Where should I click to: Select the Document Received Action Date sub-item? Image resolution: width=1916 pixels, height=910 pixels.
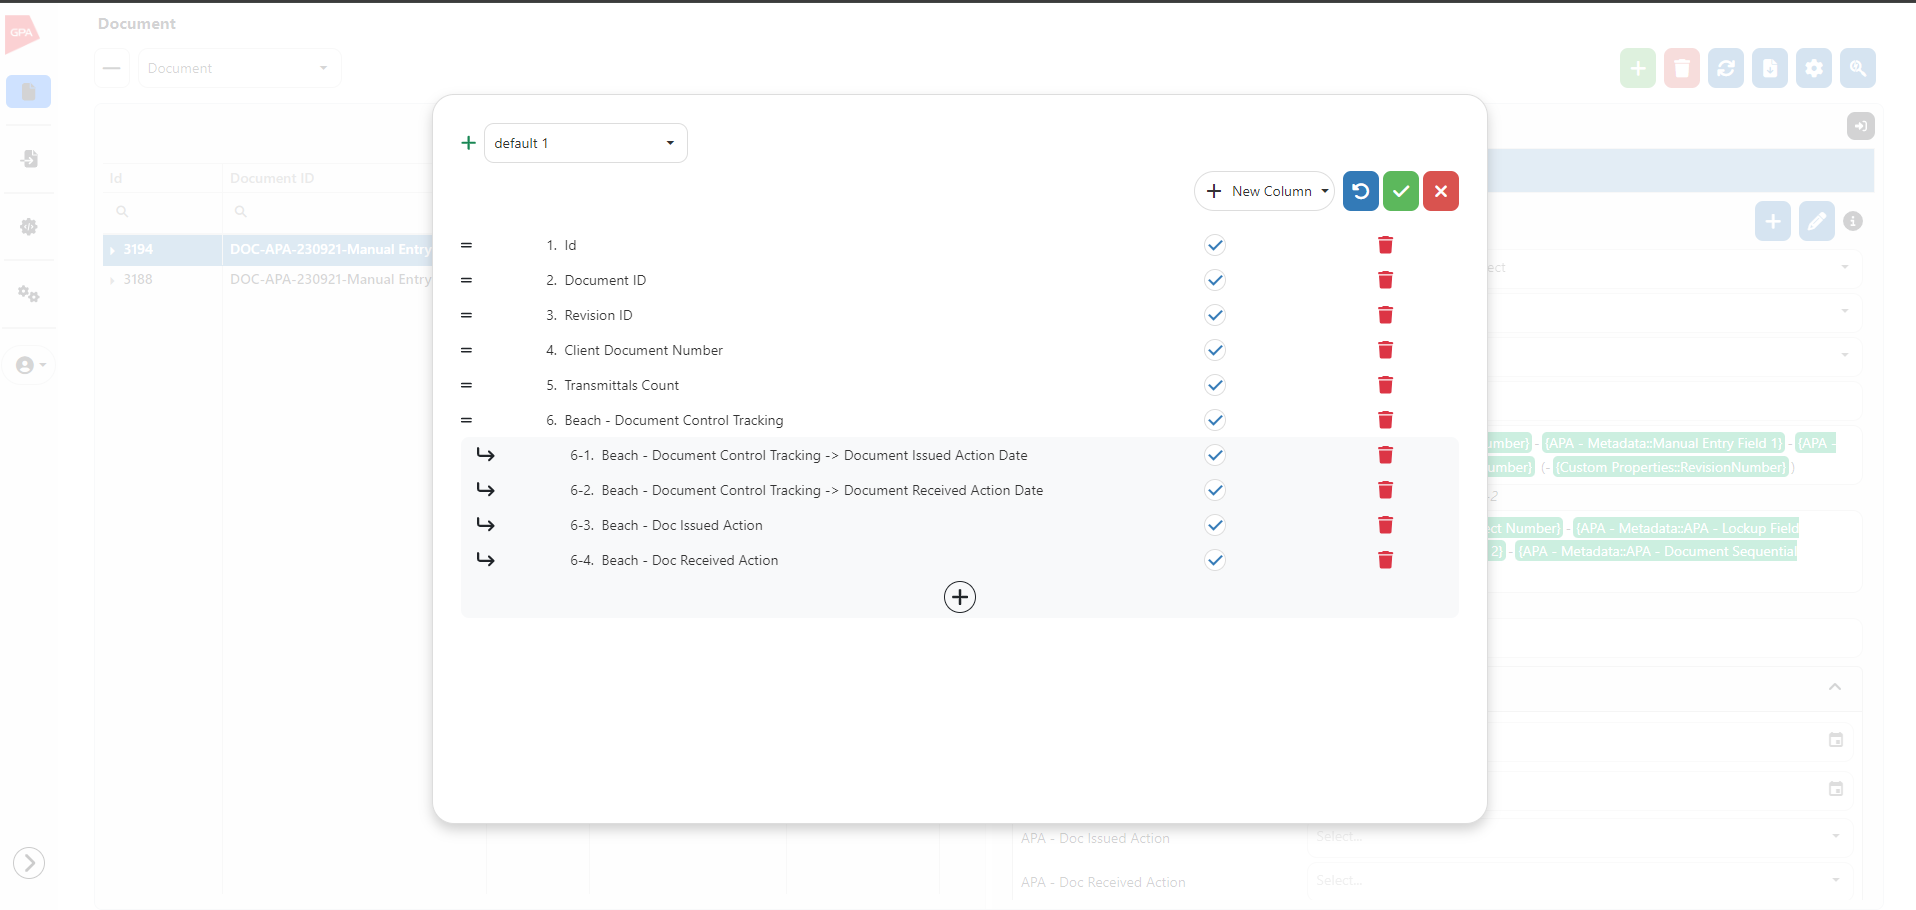(821, 490)
